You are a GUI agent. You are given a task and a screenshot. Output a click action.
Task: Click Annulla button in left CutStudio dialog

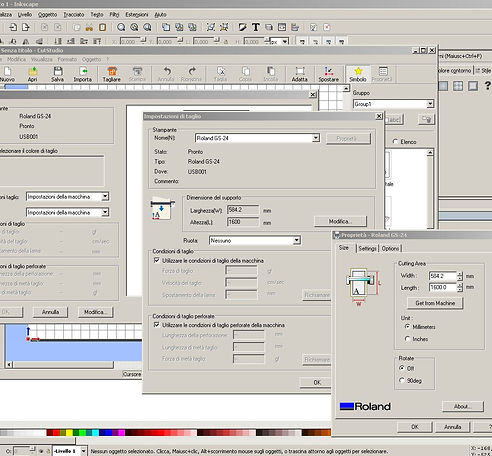pos(50,312)
